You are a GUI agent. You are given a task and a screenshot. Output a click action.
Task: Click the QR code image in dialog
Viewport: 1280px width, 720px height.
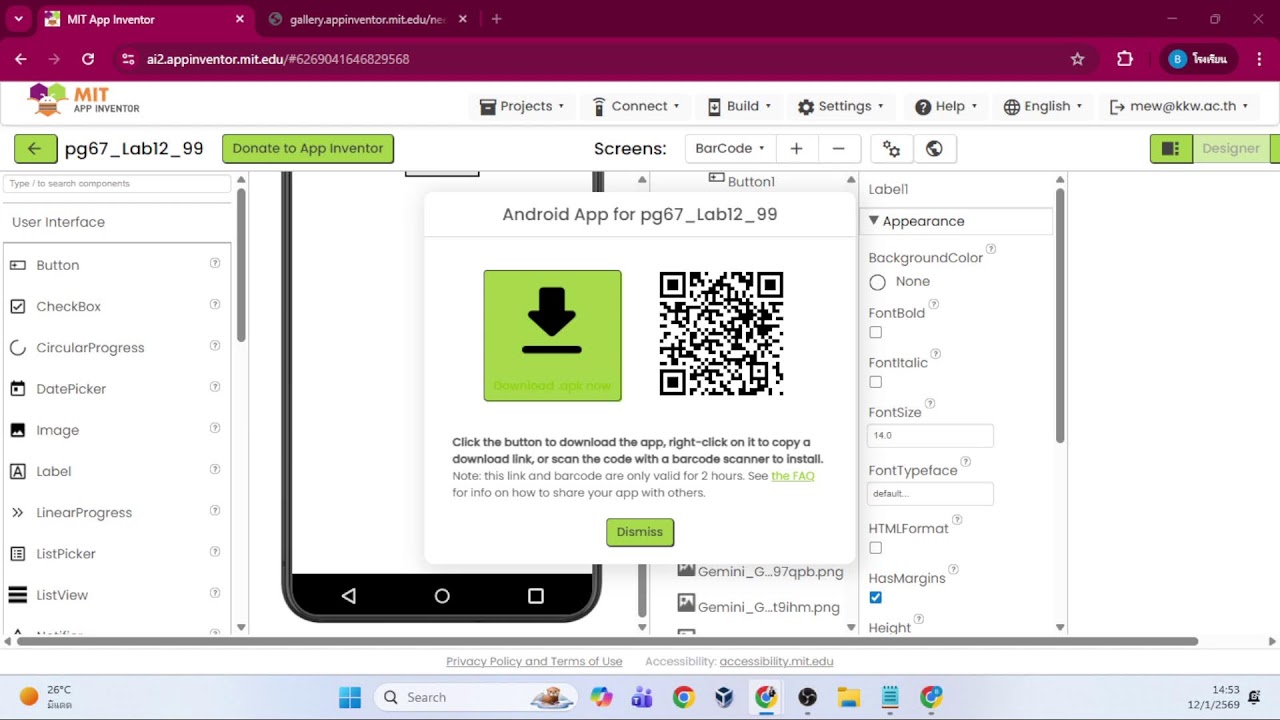[721, 334]
